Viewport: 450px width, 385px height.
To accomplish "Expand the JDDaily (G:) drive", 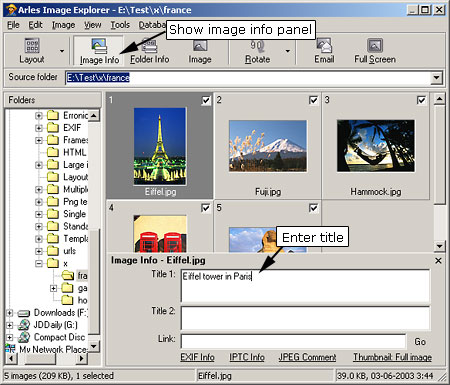I will point(9,325).
